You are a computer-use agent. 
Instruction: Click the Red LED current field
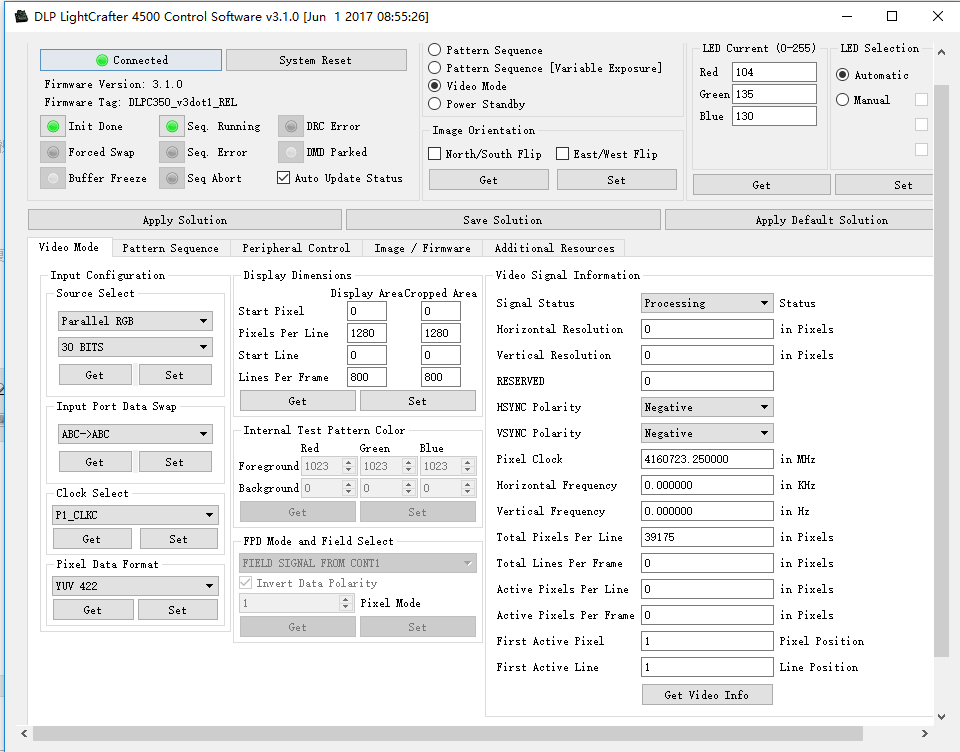coord(773,72)
